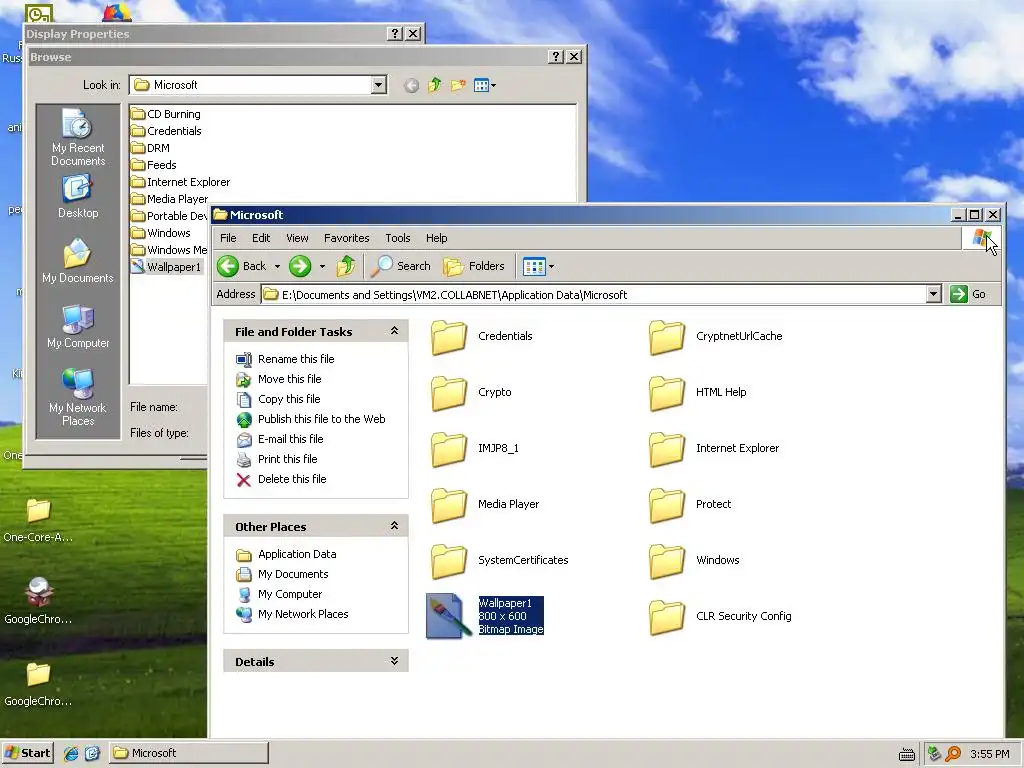Select the Wallpaper1 bitmap file icon

448,616
